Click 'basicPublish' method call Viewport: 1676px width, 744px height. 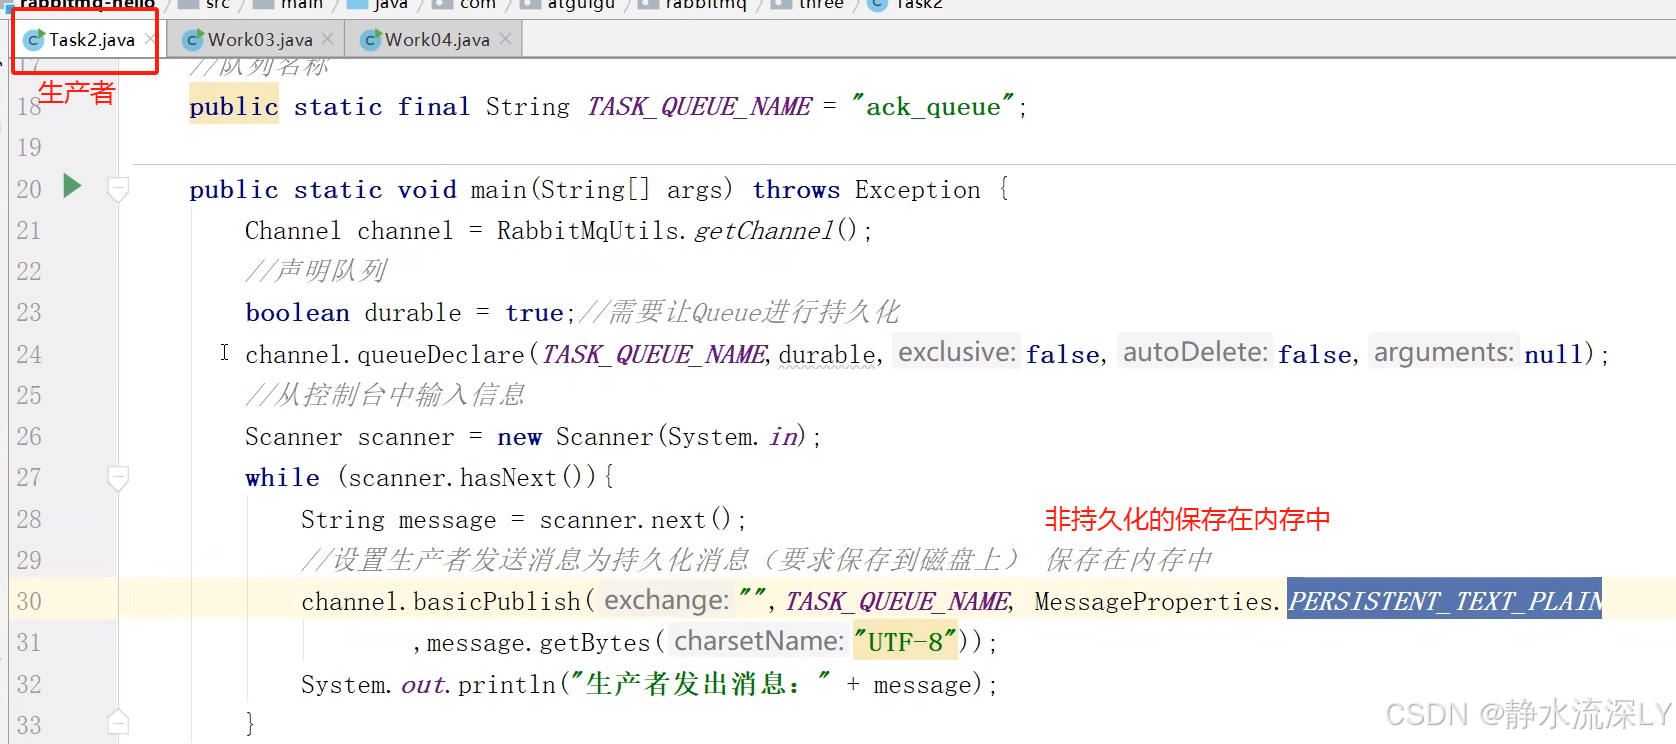point(497,602)
